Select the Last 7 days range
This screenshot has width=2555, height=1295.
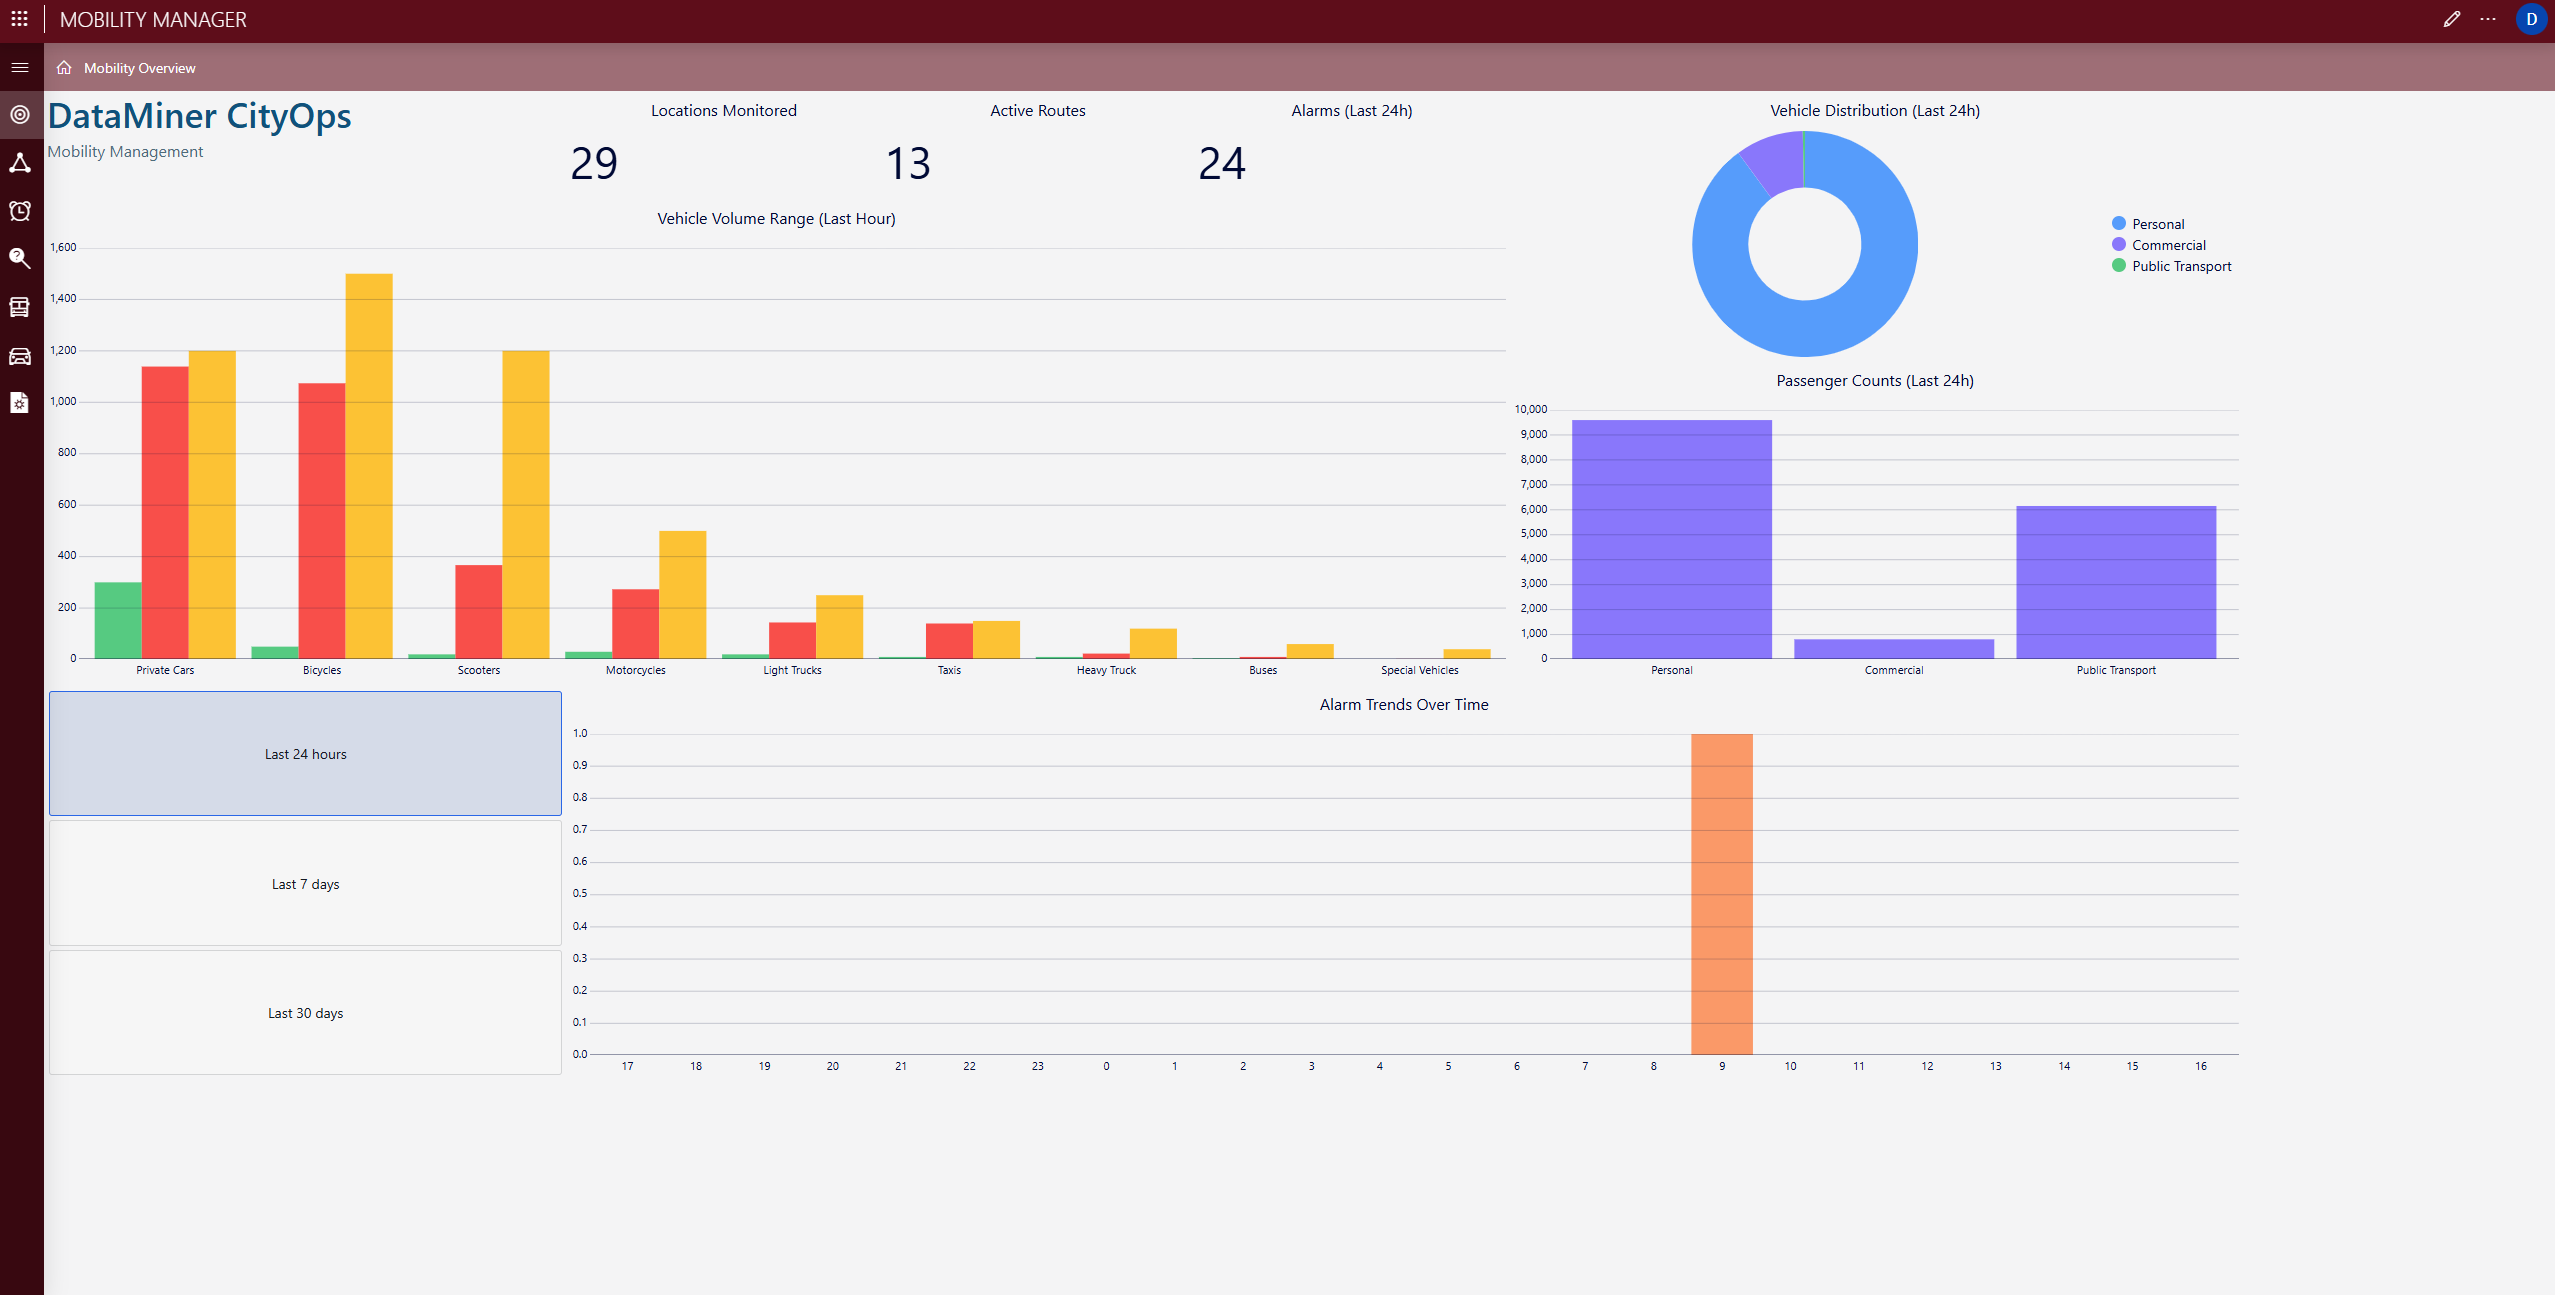tap(305, 884)
